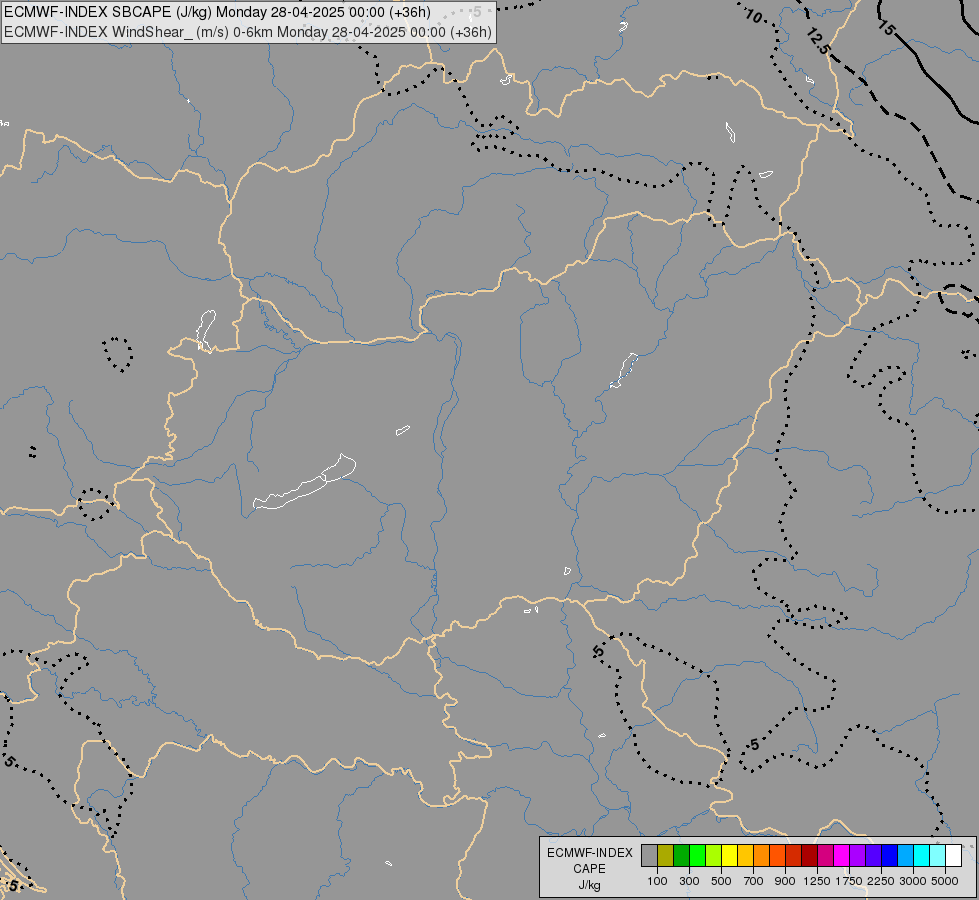The height and width of the screenshot is (900, 979).
Task: Select the legend value label 300
Action: pyautogui.click(x=689, y=881)
